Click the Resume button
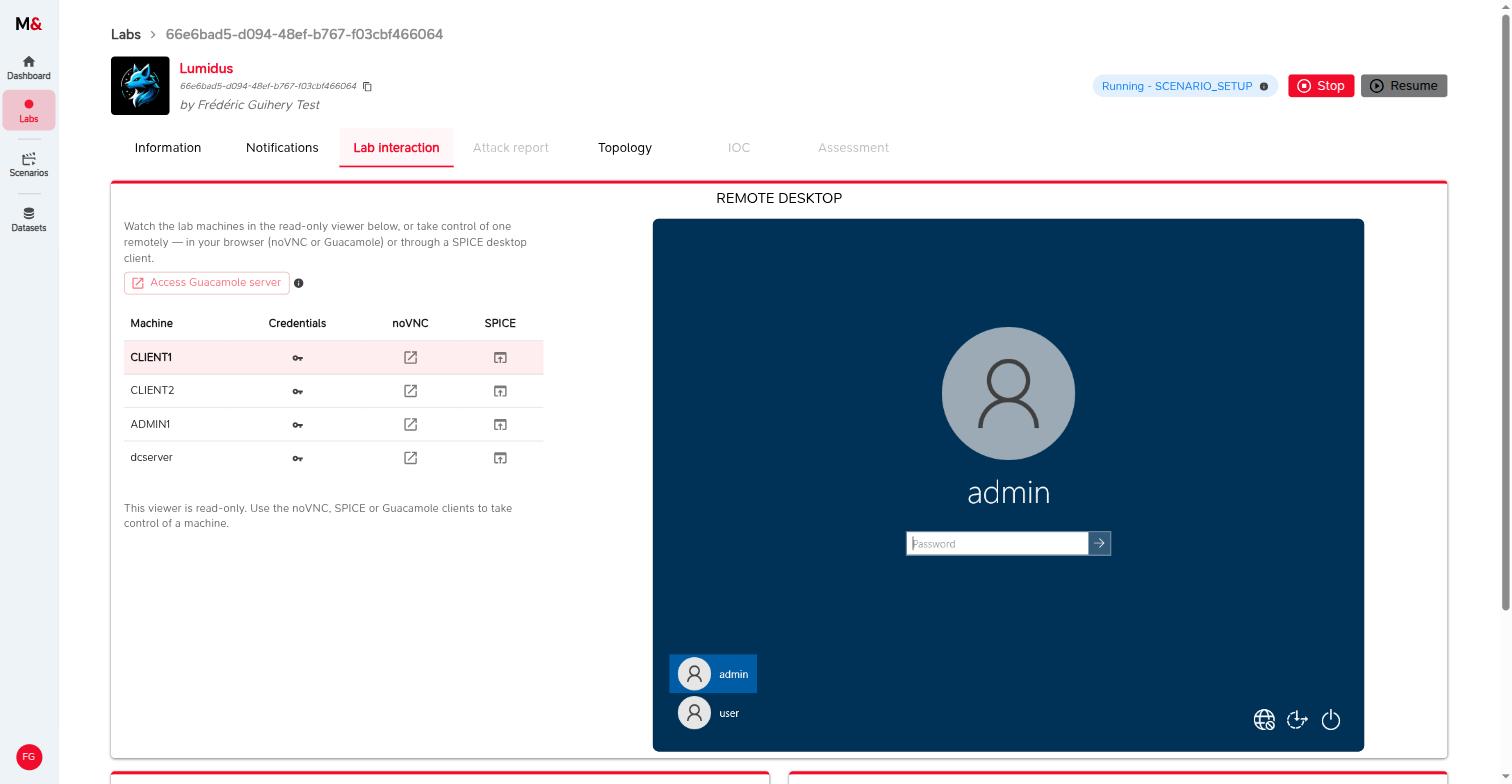 coord(1404,86)
